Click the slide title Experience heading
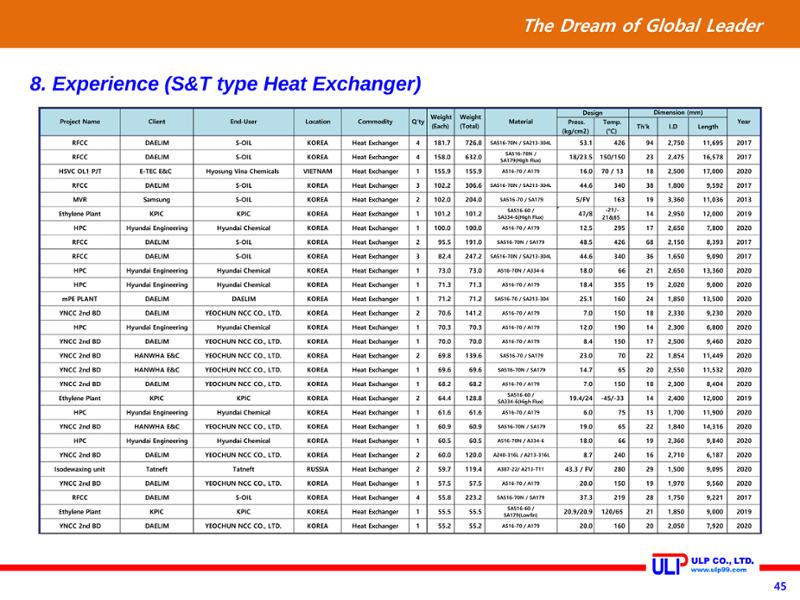The height and width of the screenshot is (600, 800). coord(225,84)
